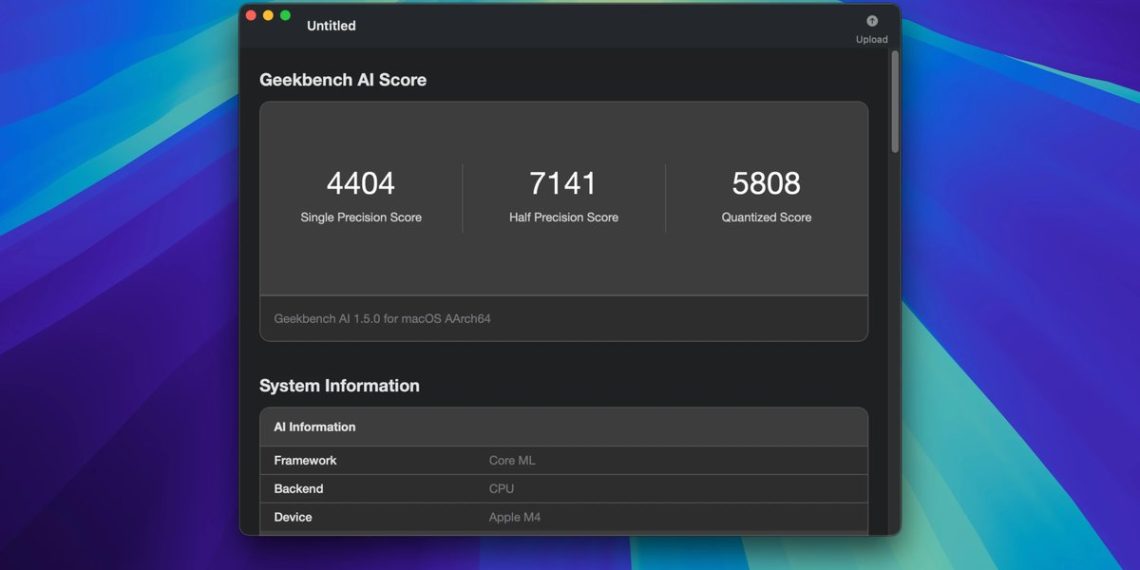
Task: Click the Quantized Score label
Action: pyautogui.click(x=766, y=217)
